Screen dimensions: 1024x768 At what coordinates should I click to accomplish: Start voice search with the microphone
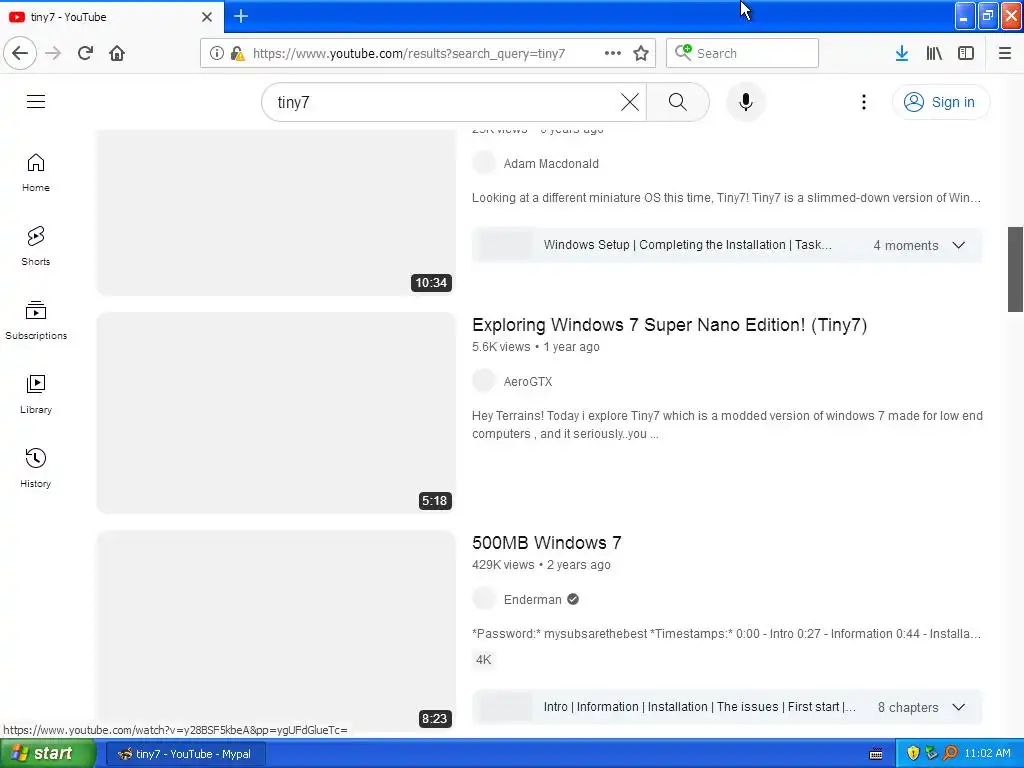746,102
